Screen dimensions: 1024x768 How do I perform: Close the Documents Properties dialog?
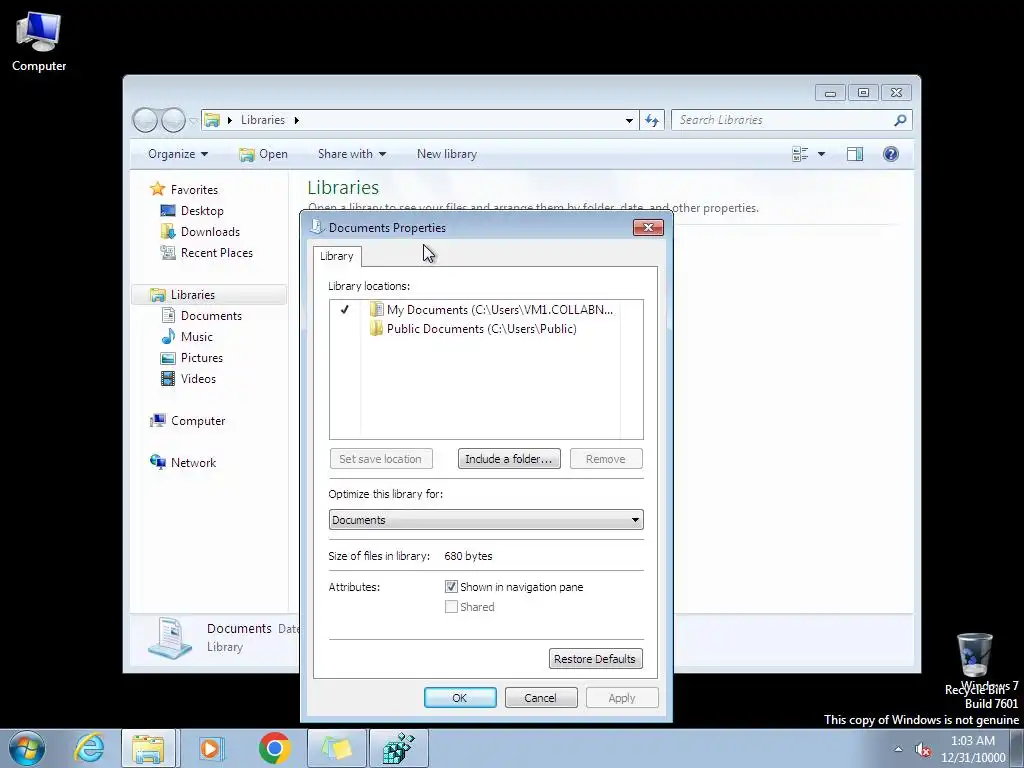648,227
